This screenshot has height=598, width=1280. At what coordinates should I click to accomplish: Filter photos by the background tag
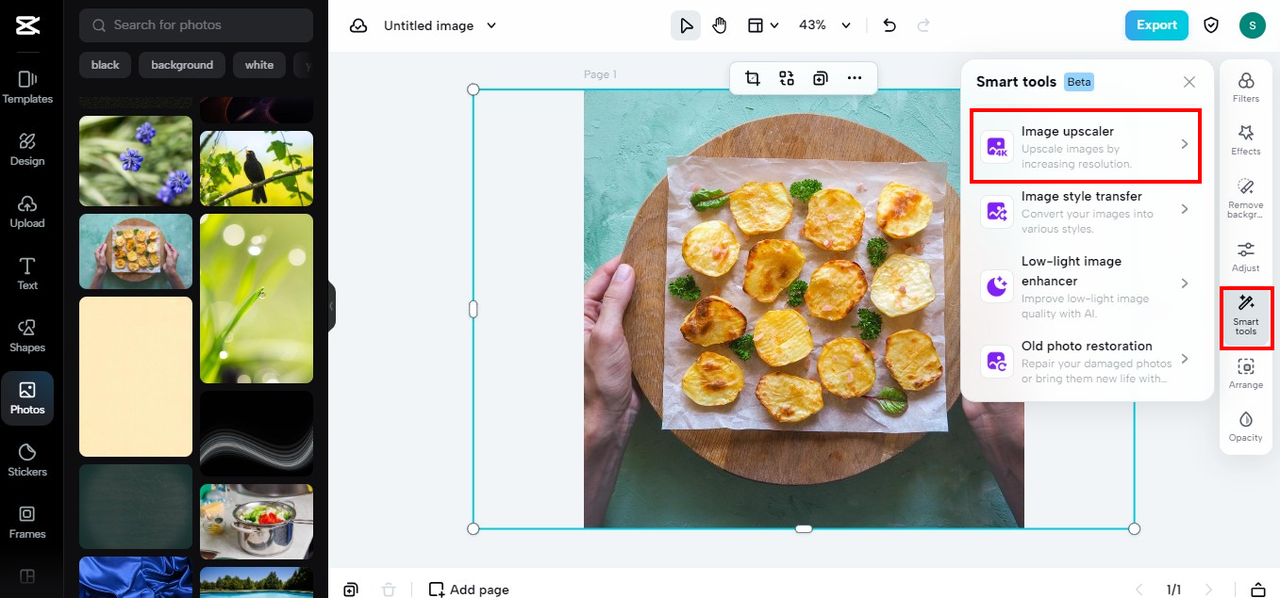coord(182,65)
